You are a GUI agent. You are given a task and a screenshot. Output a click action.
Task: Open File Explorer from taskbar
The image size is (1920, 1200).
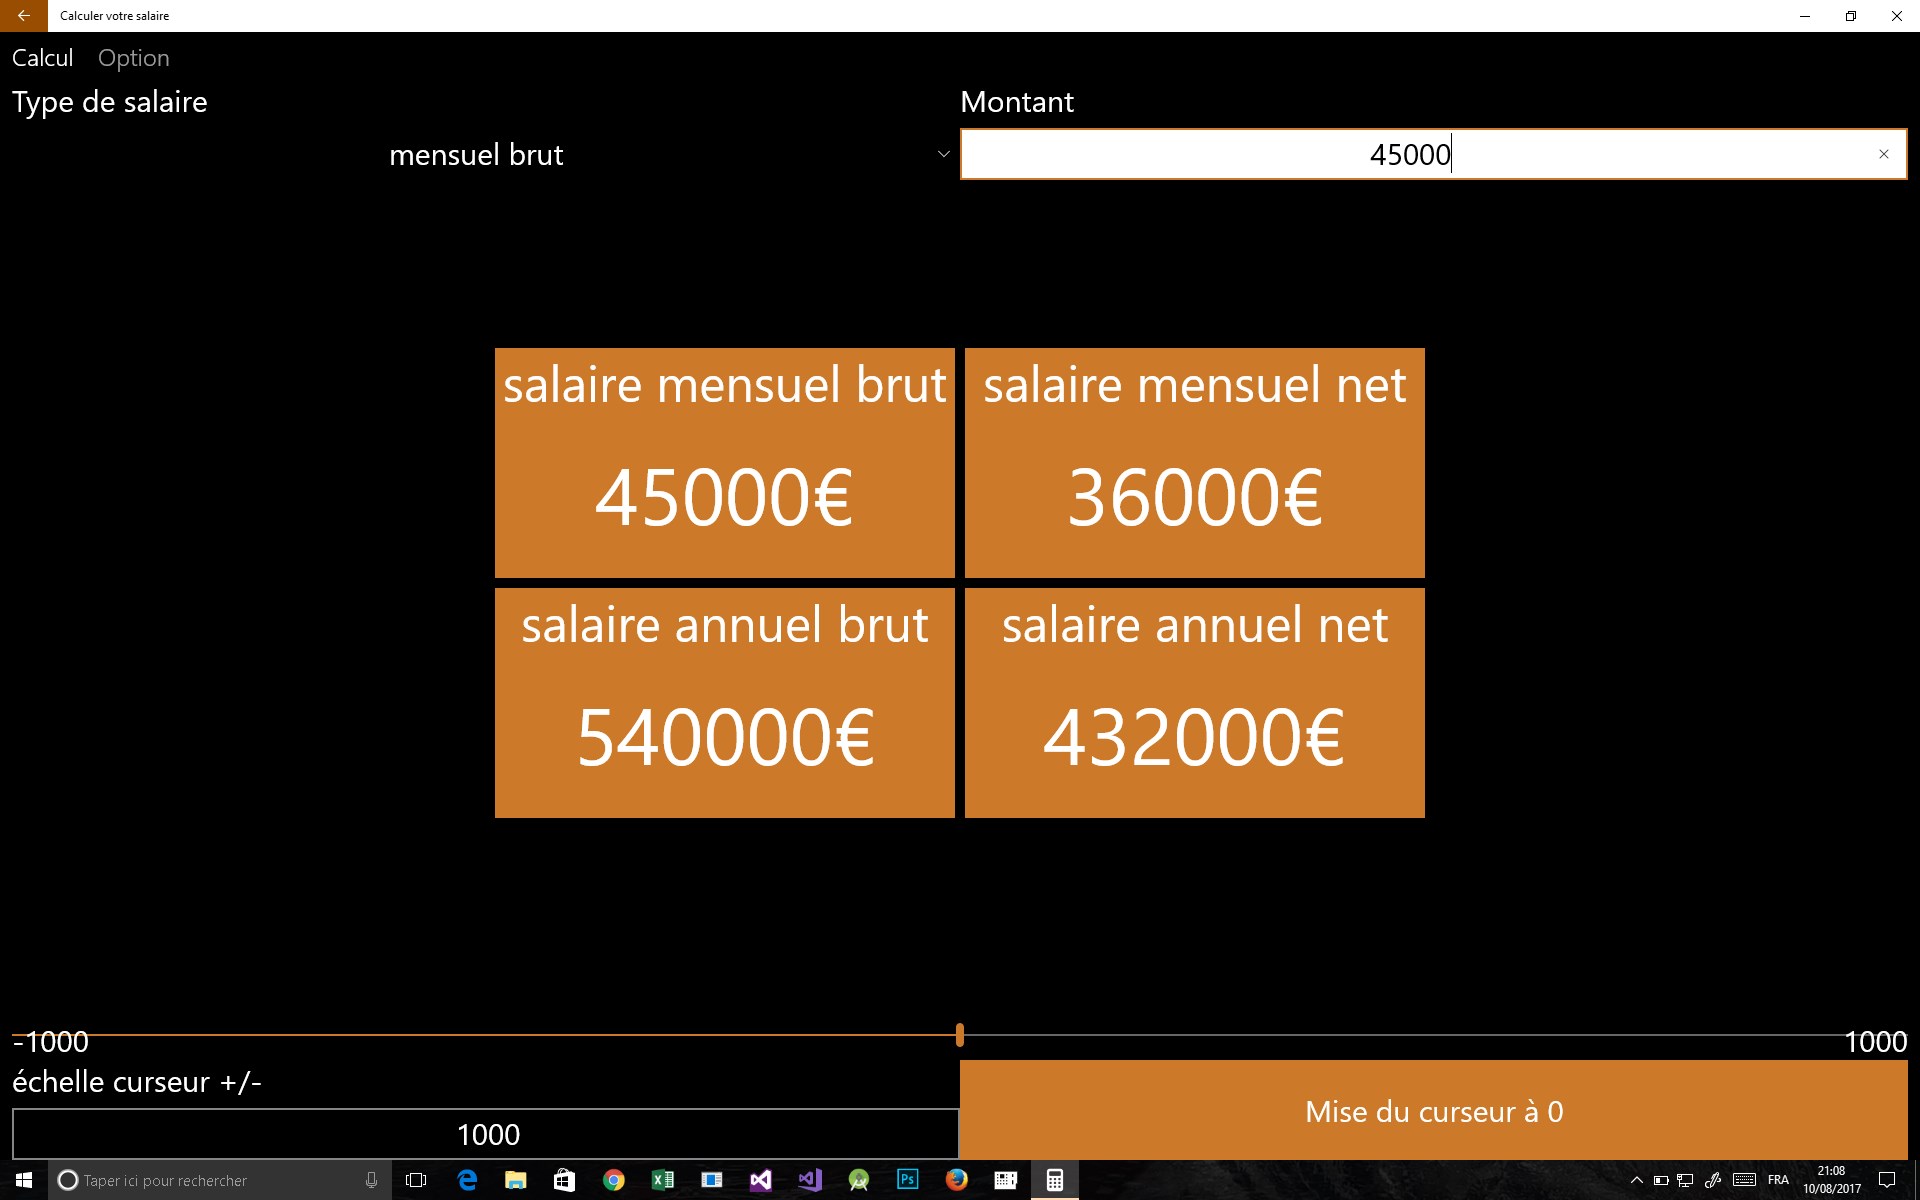(x=515, y=1180)
